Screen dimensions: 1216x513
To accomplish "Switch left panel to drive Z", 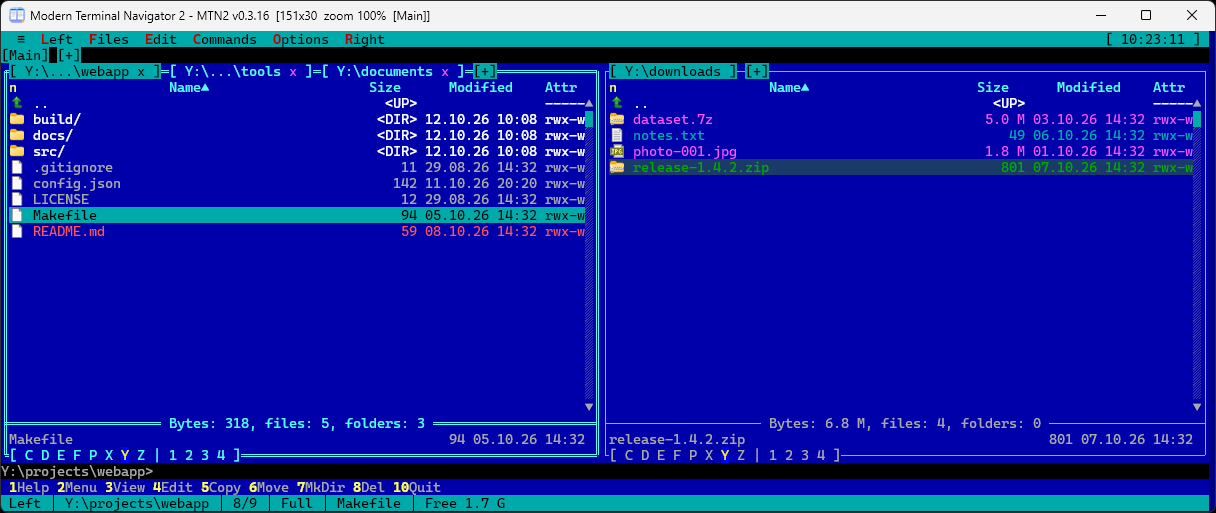I will coord(141,455).
